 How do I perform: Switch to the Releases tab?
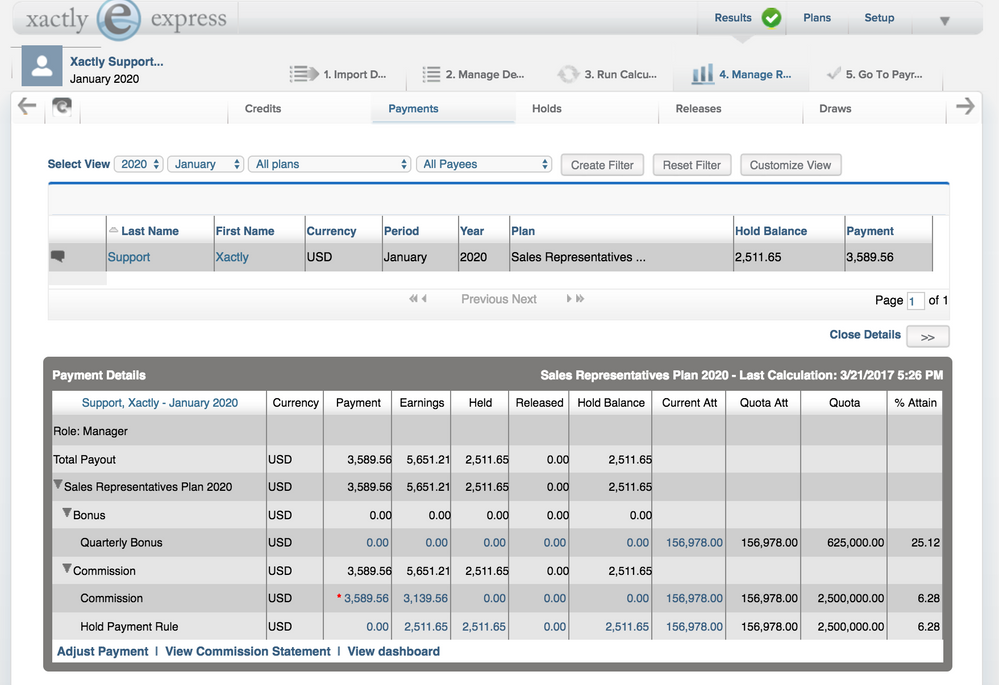(x=698, y=108)
